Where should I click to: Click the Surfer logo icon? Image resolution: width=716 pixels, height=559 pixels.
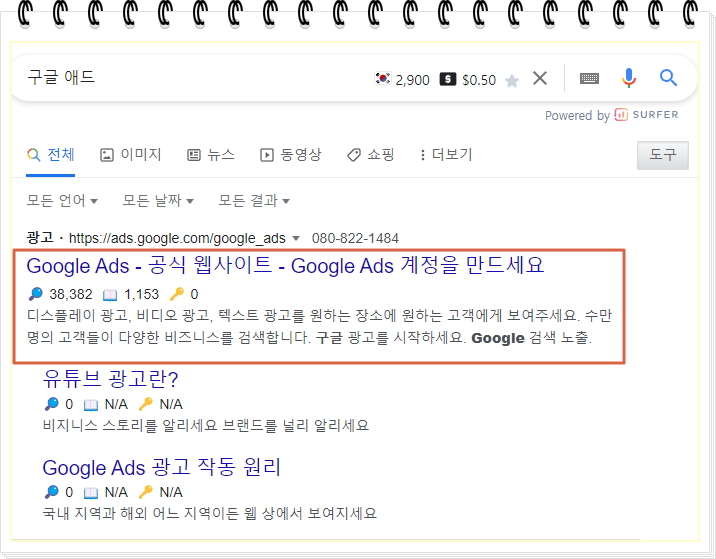click(621, 115)
